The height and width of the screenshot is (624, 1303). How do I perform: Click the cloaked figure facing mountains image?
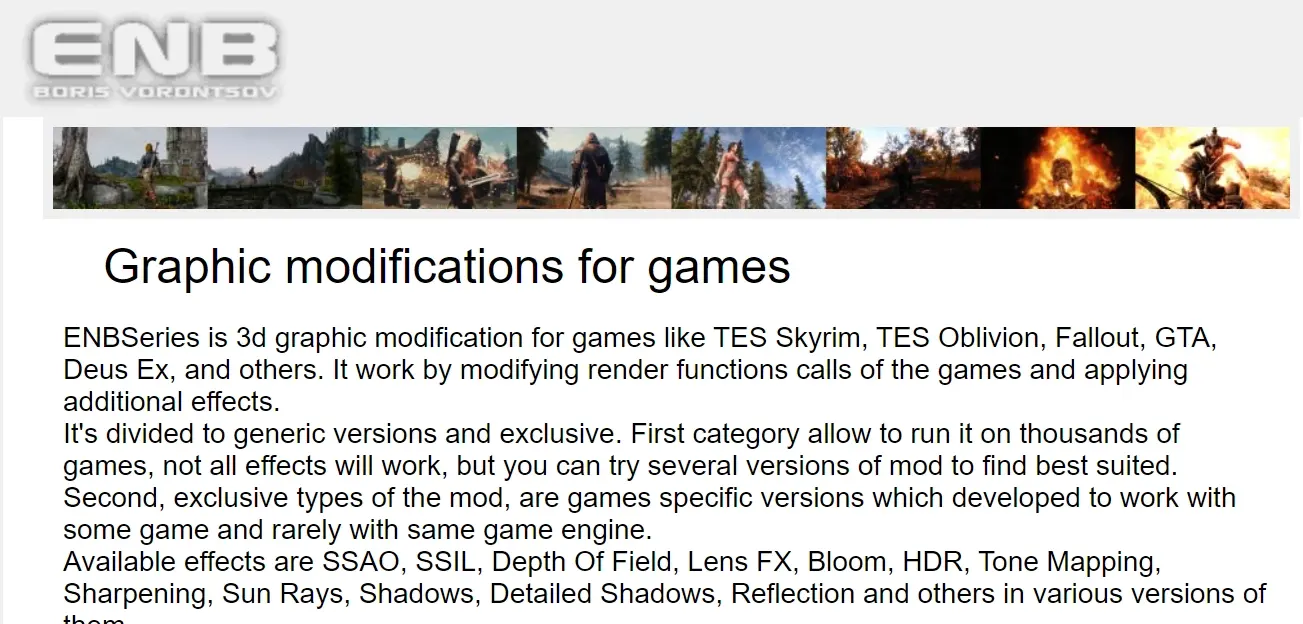594,168
